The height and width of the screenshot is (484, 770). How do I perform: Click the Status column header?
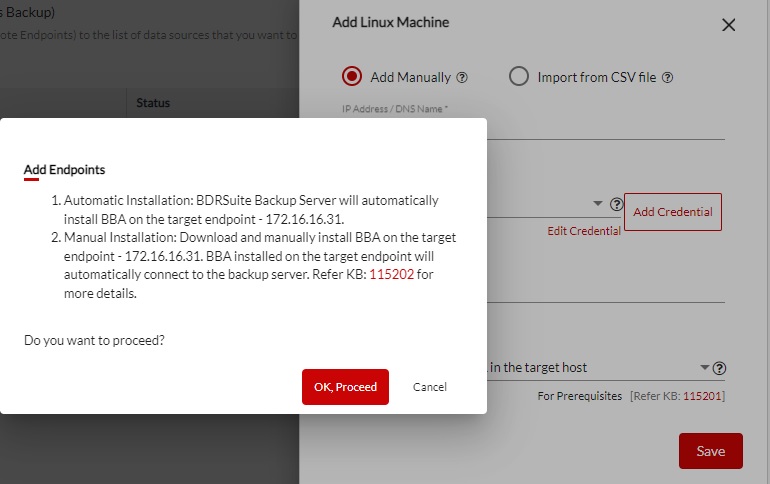click(x=153, y=103)
